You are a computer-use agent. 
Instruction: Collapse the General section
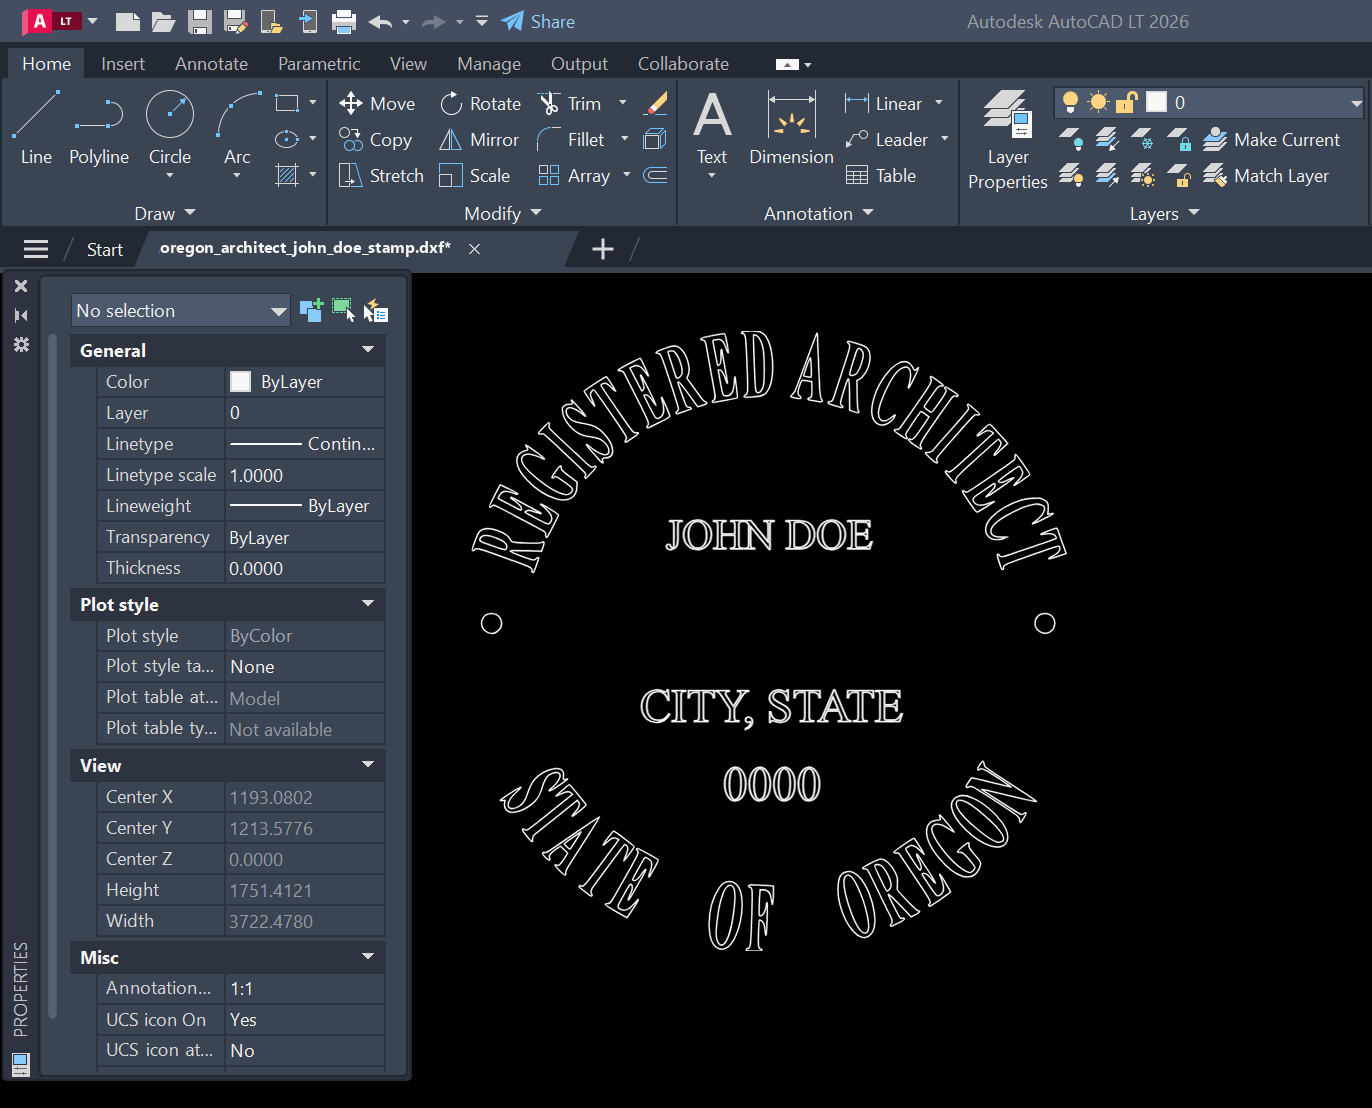coord(368,349)
